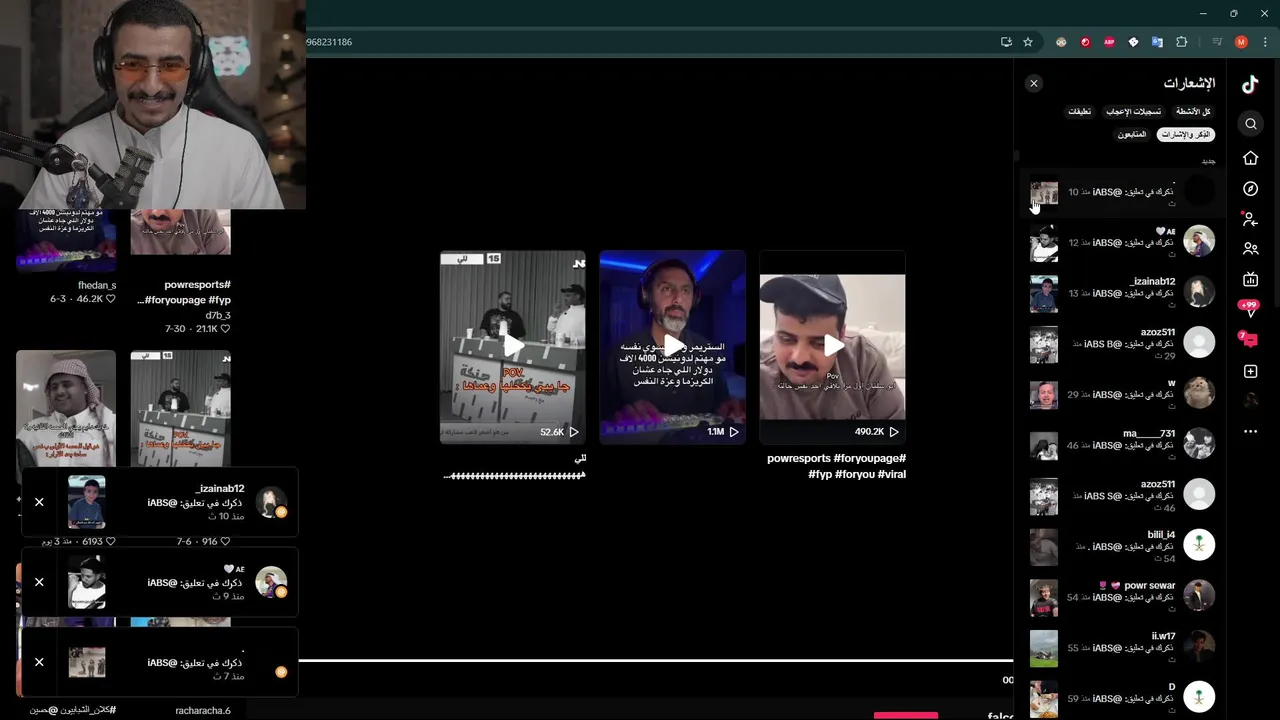Click the owl-face extension icon
This screenshot has height=720, width=1280.
coord(1061,42)
